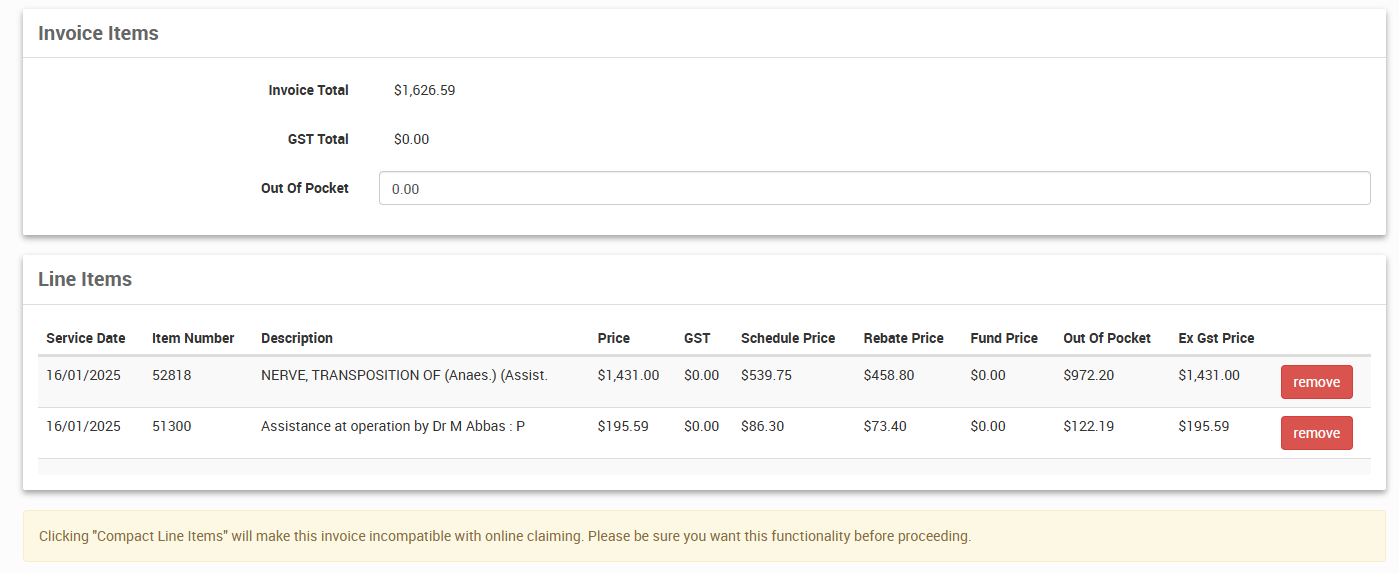Image resolution: width=1399 pixels, height=574 pixels.
Task: Click the Service Date column header
Action: 86,338
